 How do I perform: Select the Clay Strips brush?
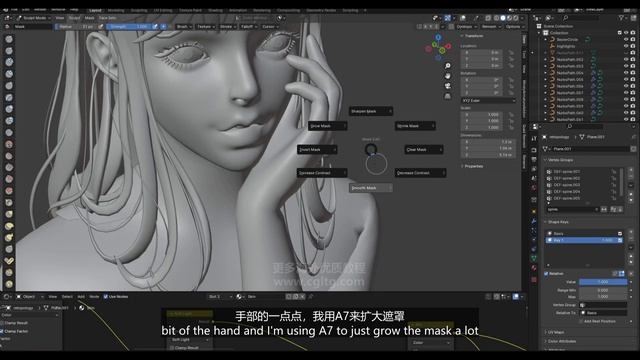(9, 74)
